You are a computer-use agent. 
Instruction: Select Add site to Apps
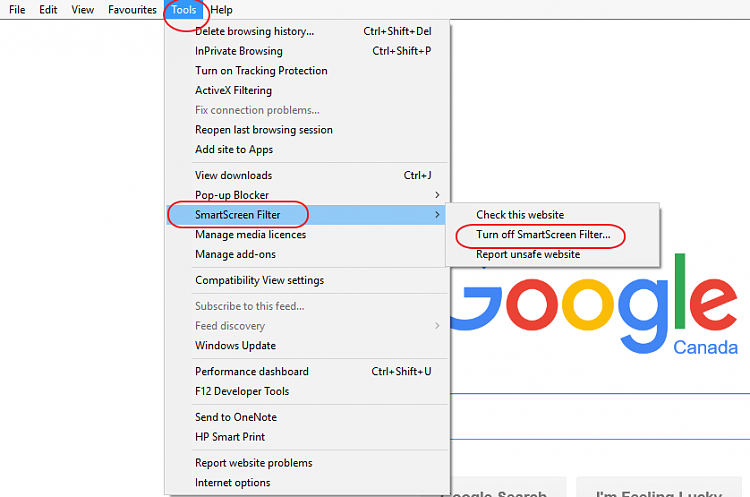pos(306,149)
